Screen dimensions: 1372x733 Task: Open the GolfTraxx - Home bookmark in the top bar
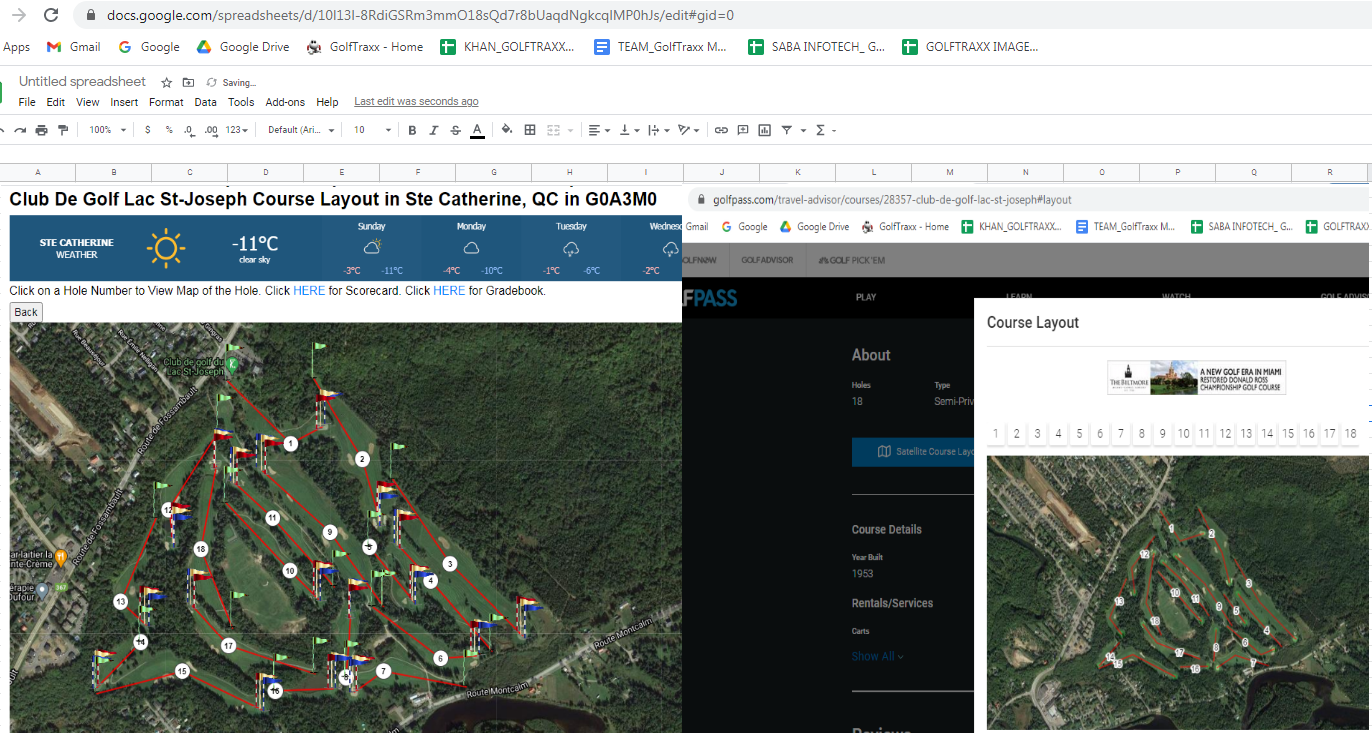click(x=365, y=47)
